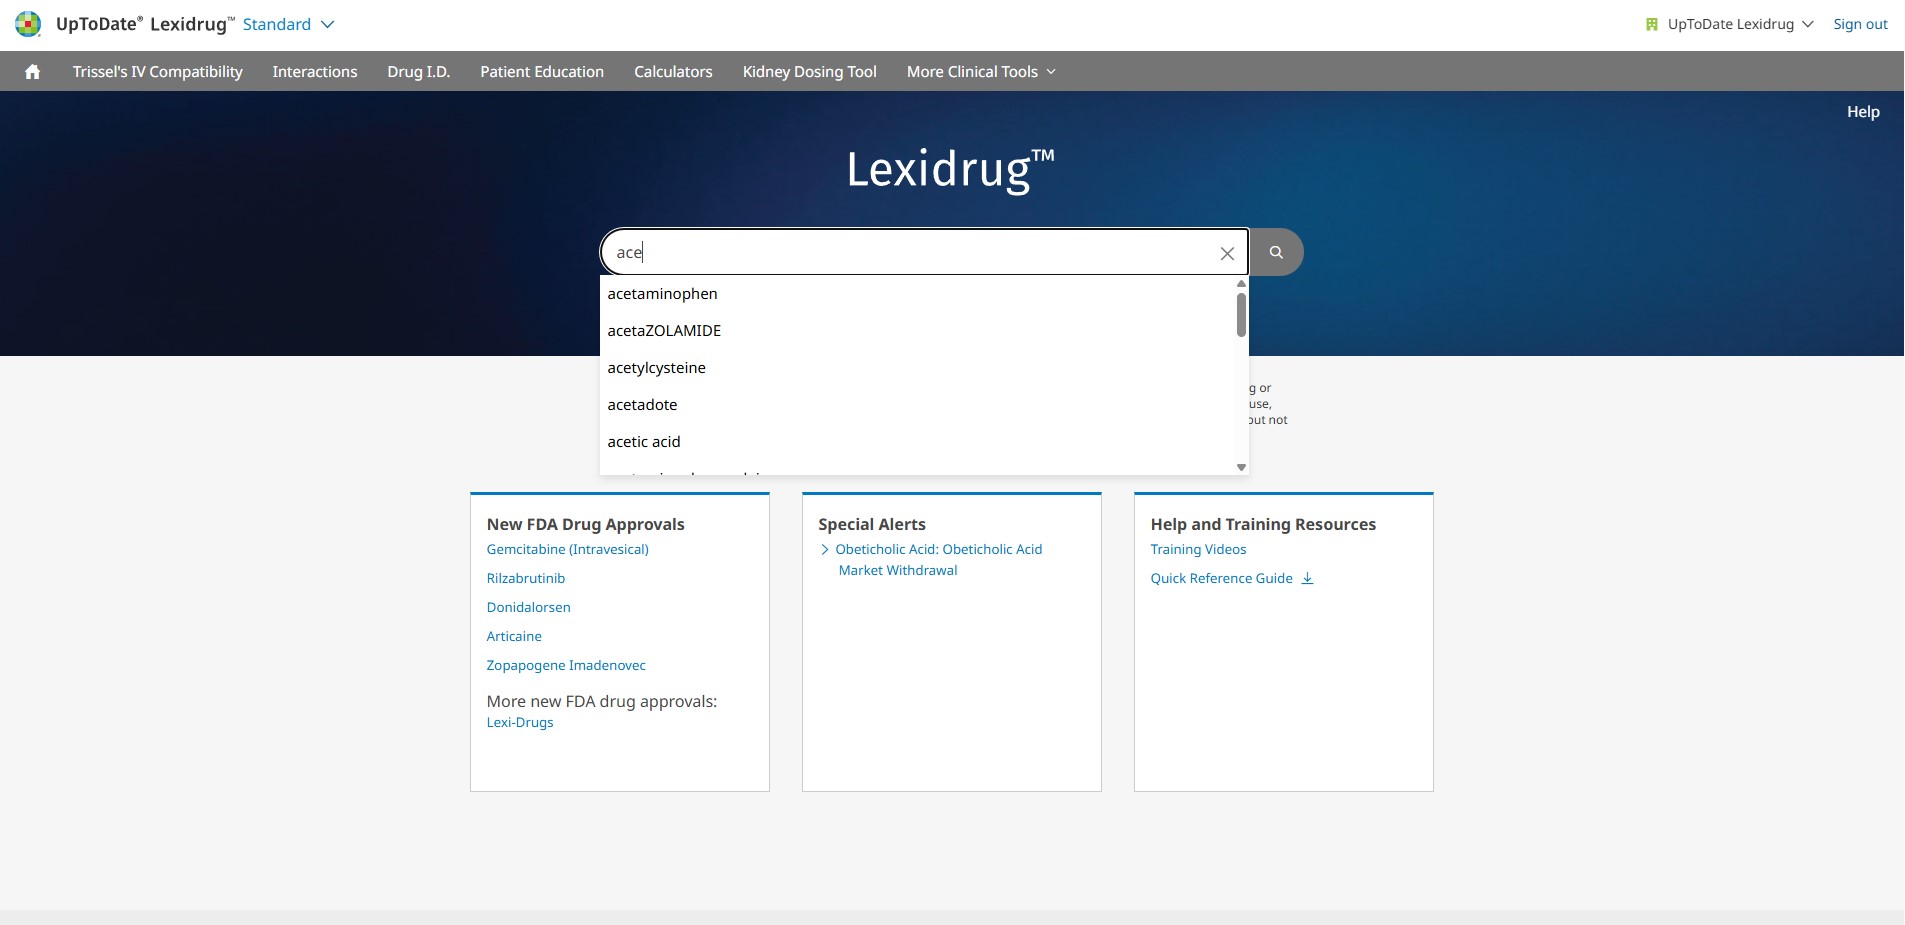1905x925 pixels.
Task: Click the Sign out link
Action: 1859,24
